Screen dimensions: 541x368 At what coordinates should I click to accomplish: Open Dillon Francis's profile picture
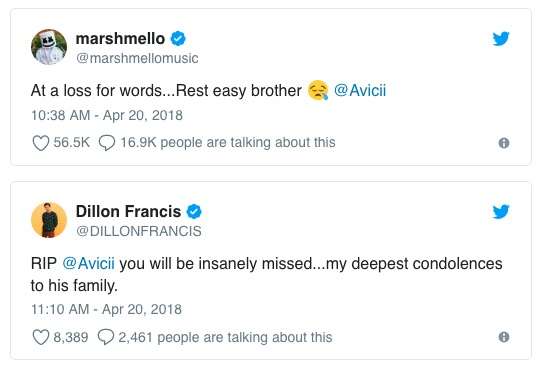[x=49, y=220]
